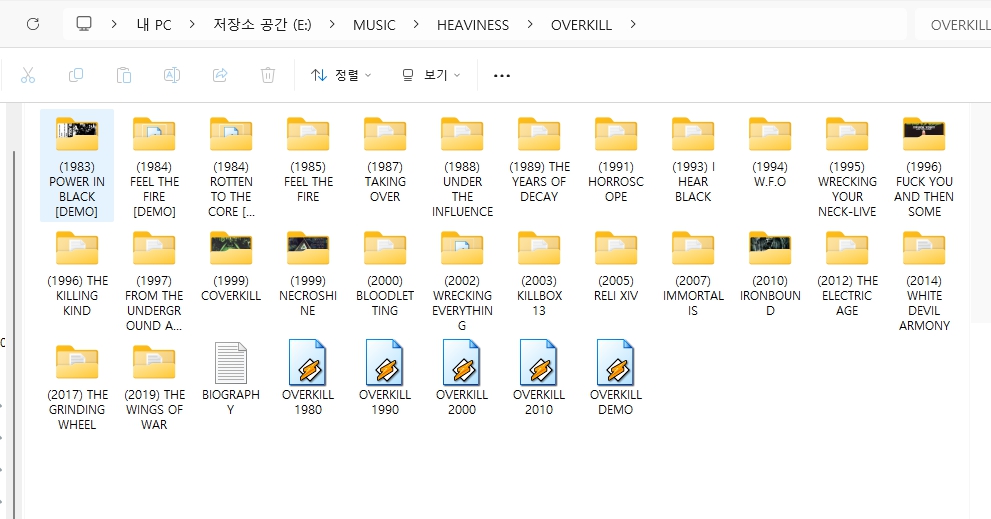
Task: Click the Copy icon in toolbar
Action: [x=76, y=75]
